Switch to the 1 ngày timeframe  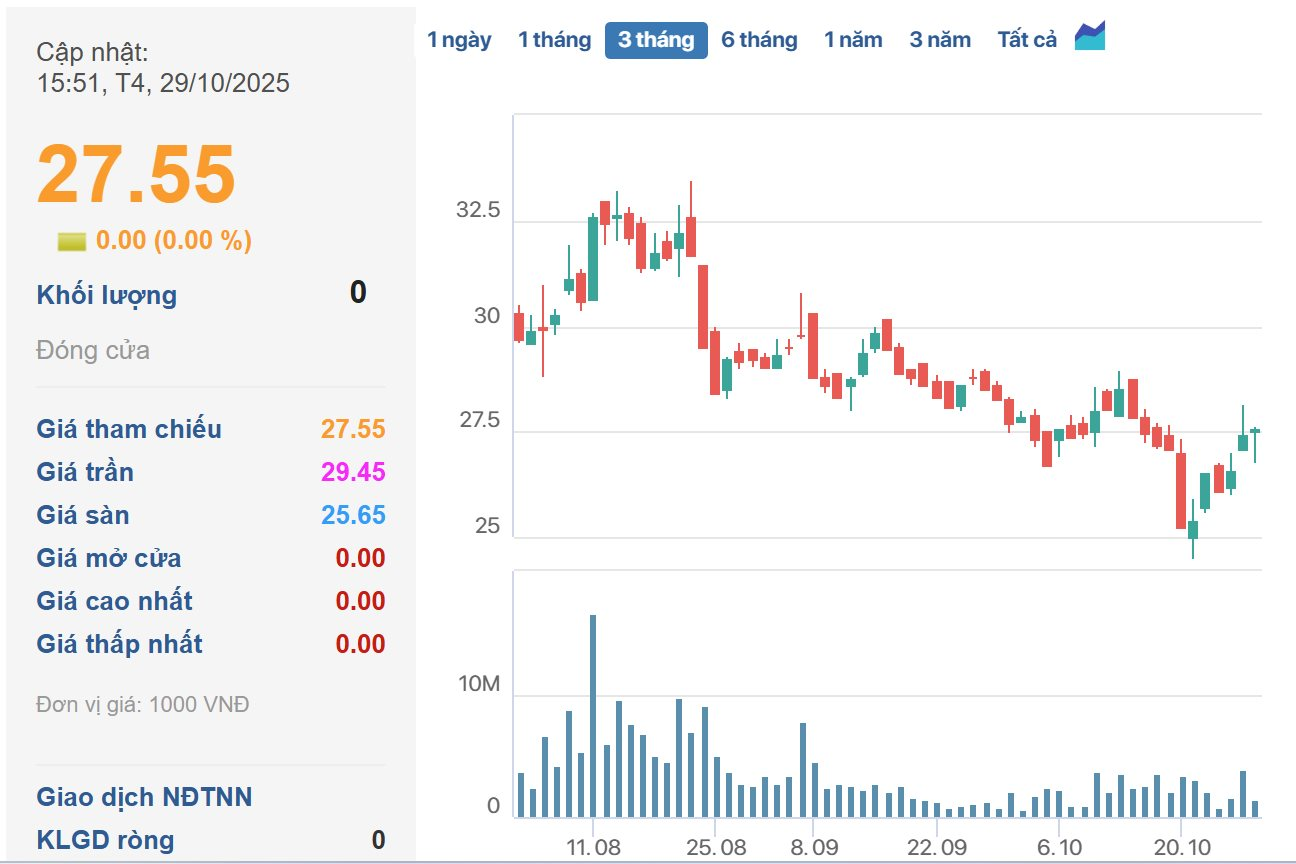(459, 40)
